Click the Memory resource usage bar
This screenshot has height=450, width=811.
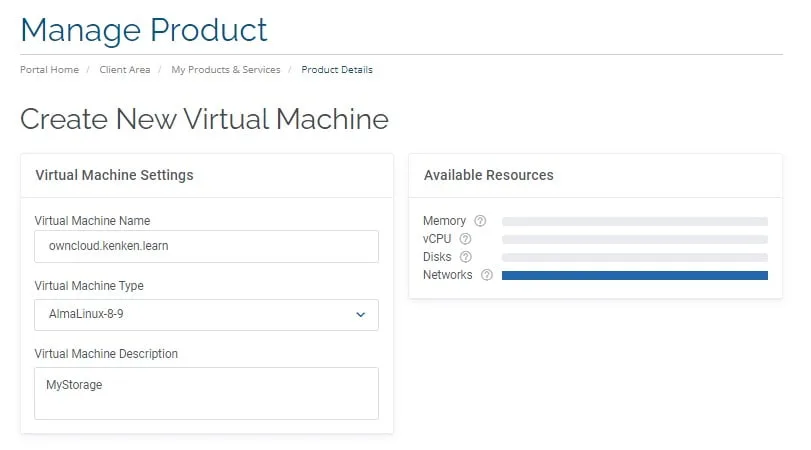pyautogui.click(x=634, y=221)
